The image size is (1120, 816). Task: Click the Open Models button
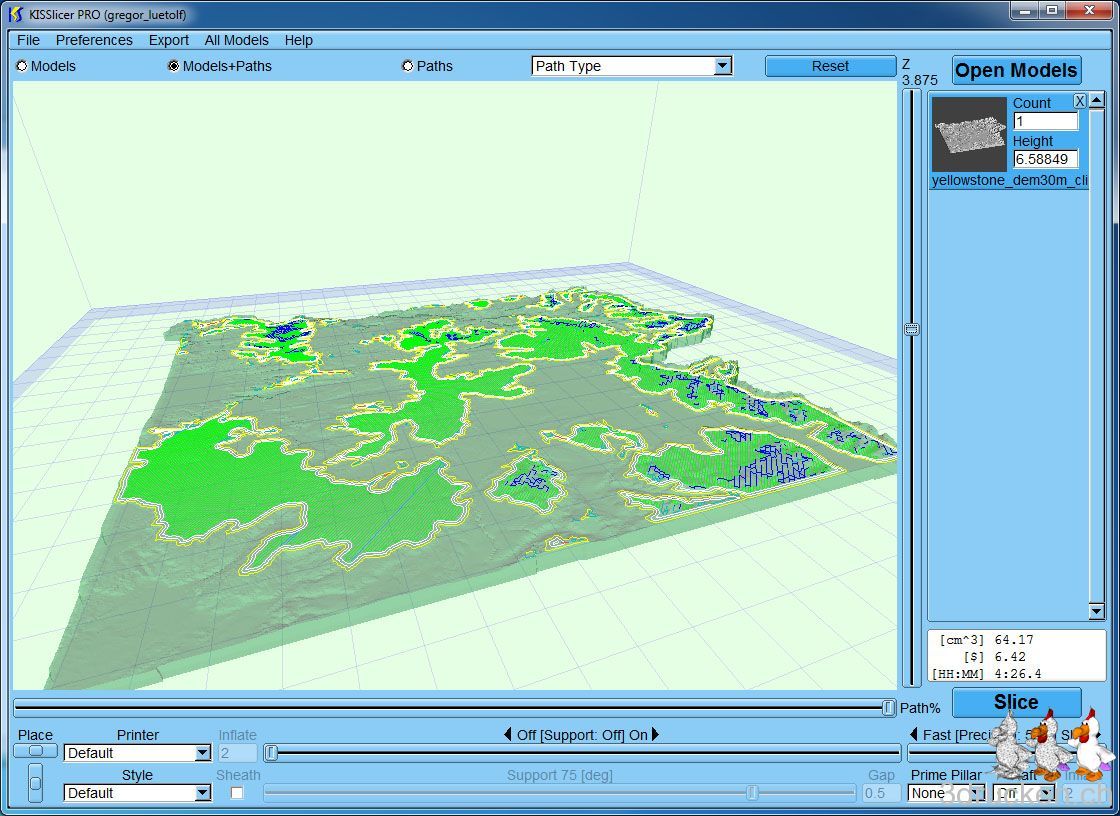pos(1016,70)
